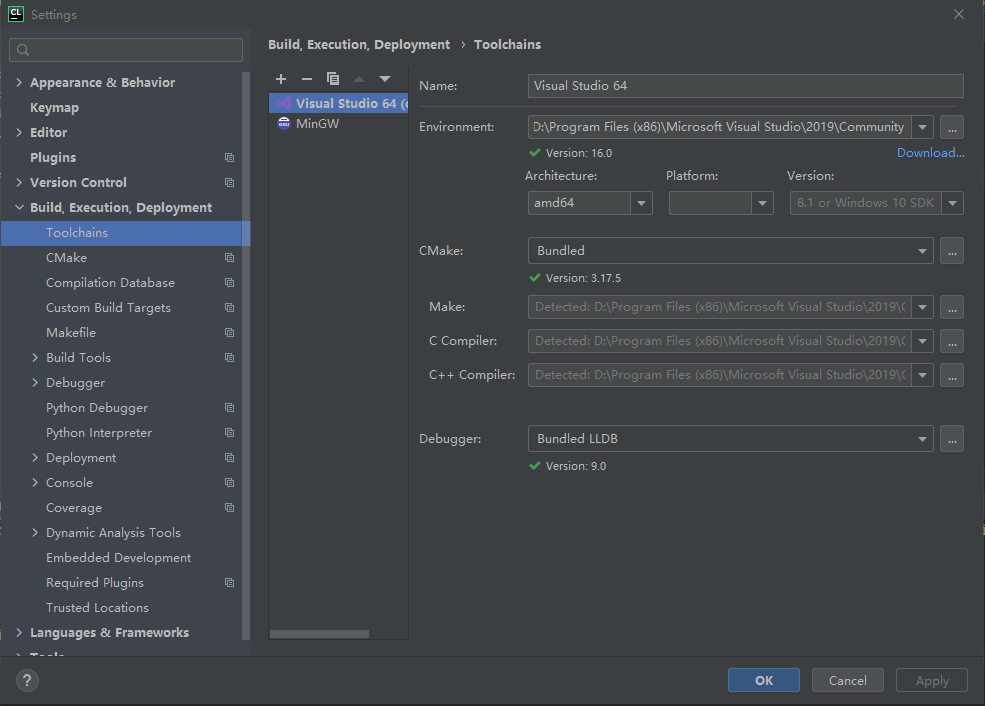The height and width of the screenshot is (706, 985).
Task: Browse for the Make executable
Action: click(x=952, y=307)
